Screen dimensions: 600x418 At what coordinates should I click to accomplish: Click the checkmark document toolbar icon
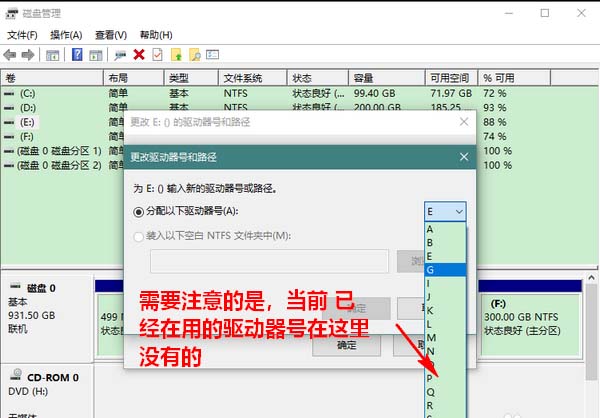pyautogui.click(x=157, y=54)
